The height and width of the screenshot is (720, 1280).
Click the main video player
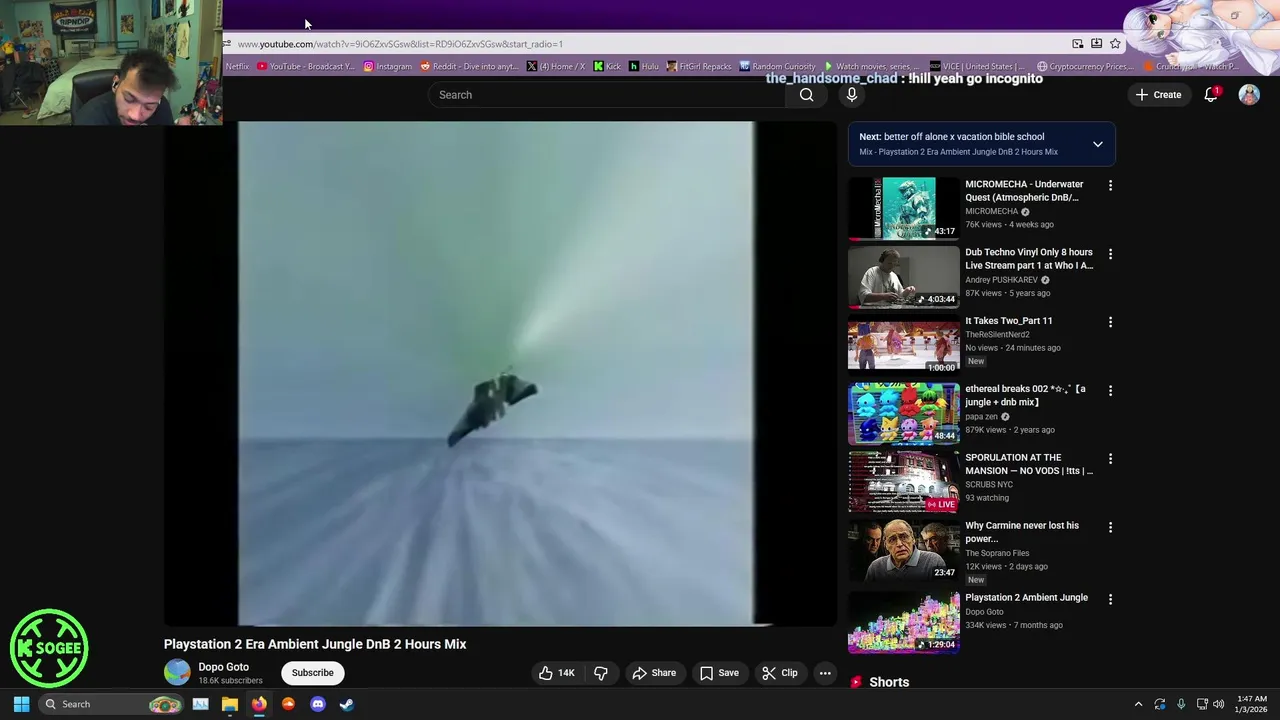click(500, 374)
